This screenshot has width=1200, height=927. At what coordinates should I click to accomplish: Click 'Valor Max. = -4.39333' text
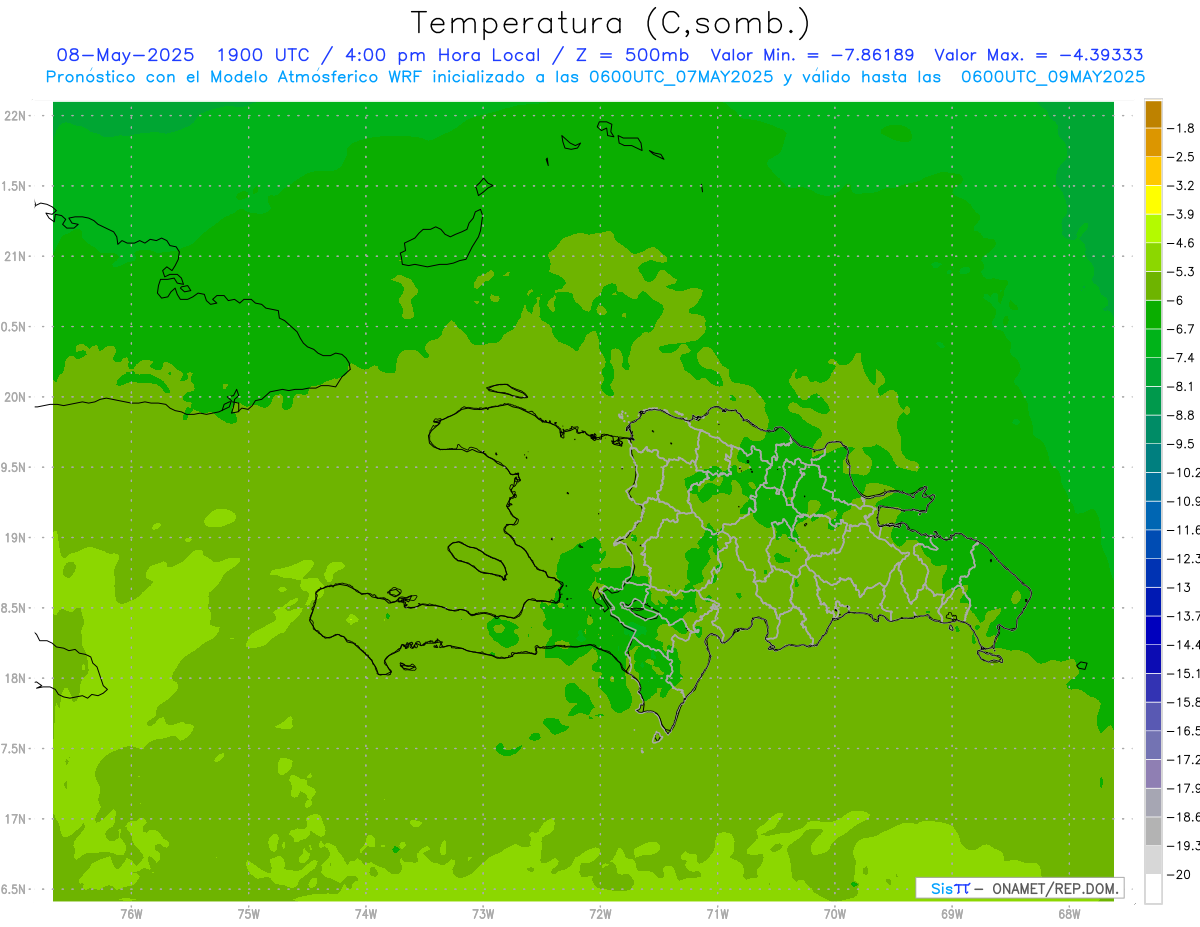tap(1039, 55)
